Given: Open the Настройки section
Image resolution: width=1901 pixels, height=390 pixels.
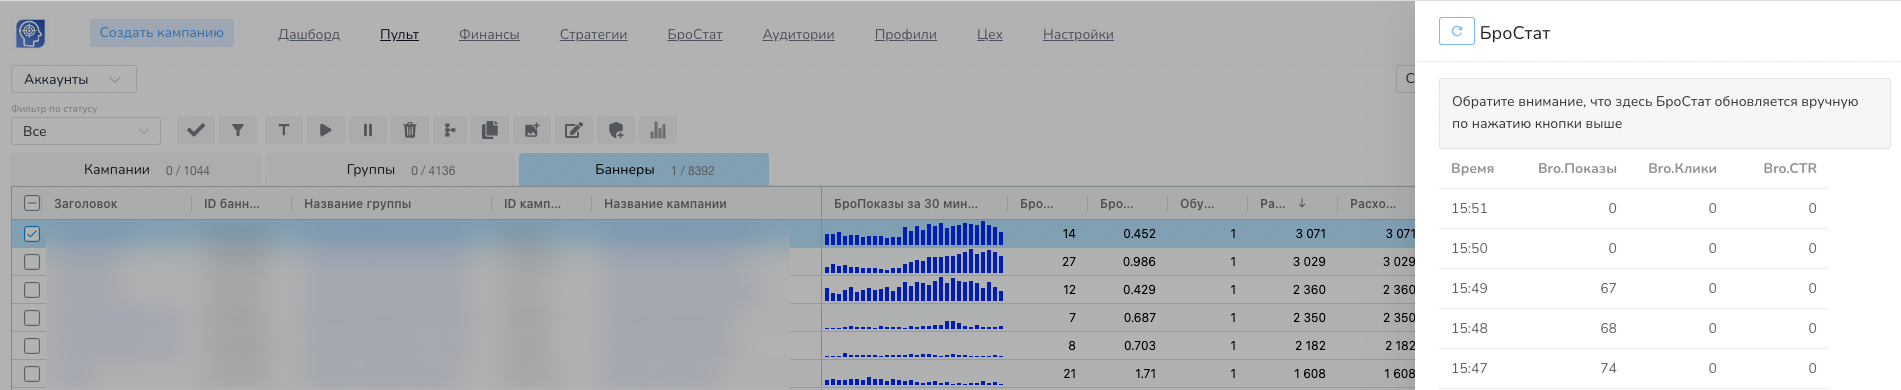Looking at the screenshot, I should pos(1078,34).
